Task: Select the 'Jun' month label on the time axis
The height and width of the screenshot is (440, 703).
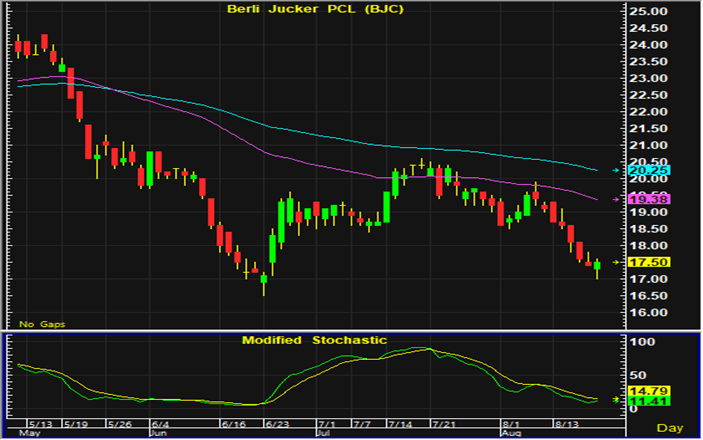Action: point(157,432)
